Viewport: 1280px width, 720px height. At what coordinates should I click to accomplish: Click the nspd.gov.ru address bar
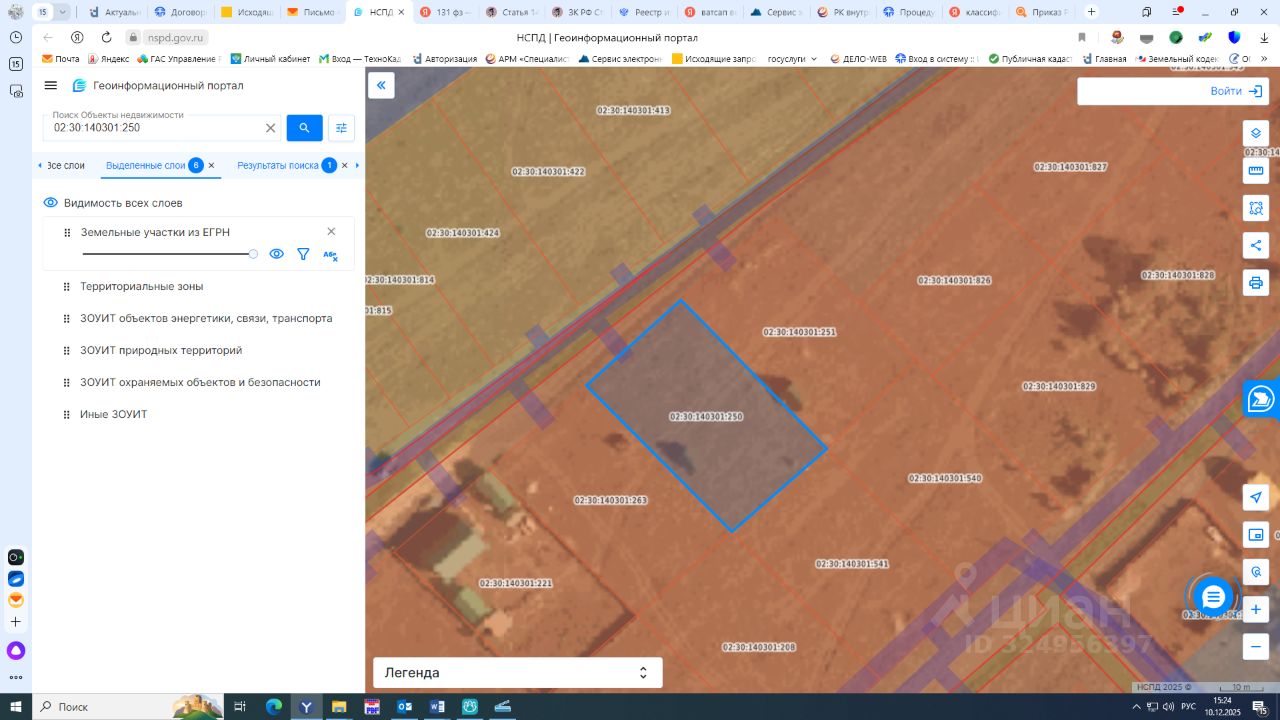[176, 37]
